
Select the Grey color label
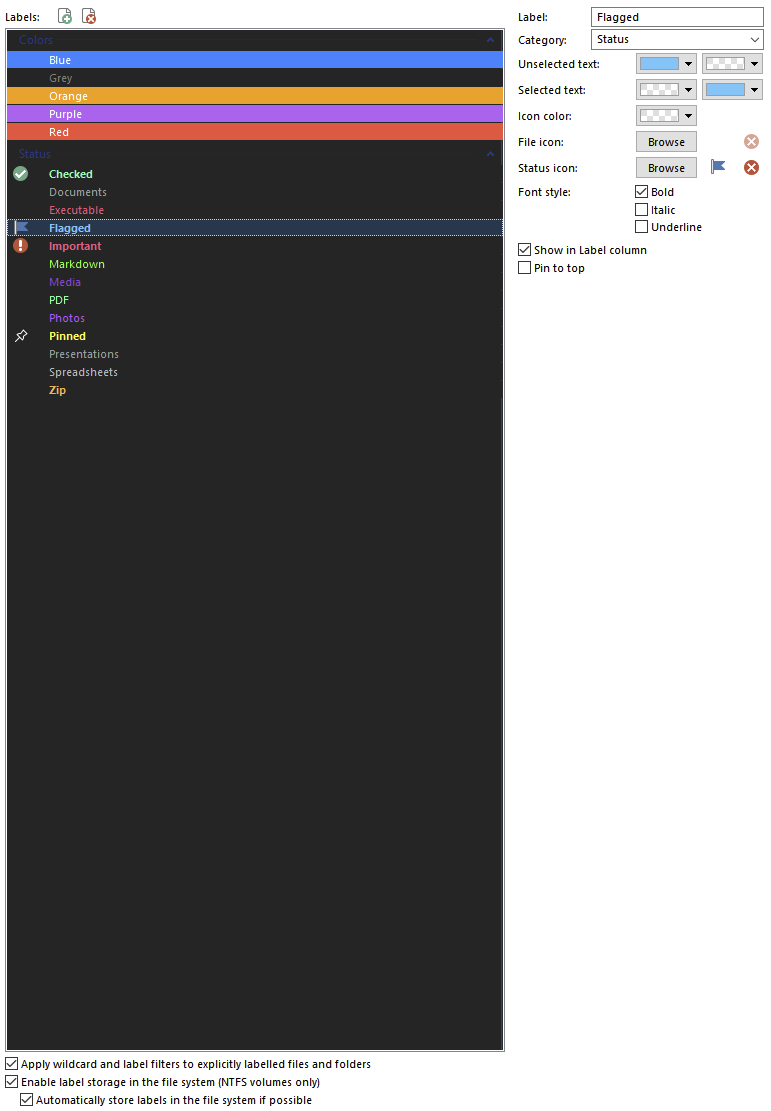255,78
